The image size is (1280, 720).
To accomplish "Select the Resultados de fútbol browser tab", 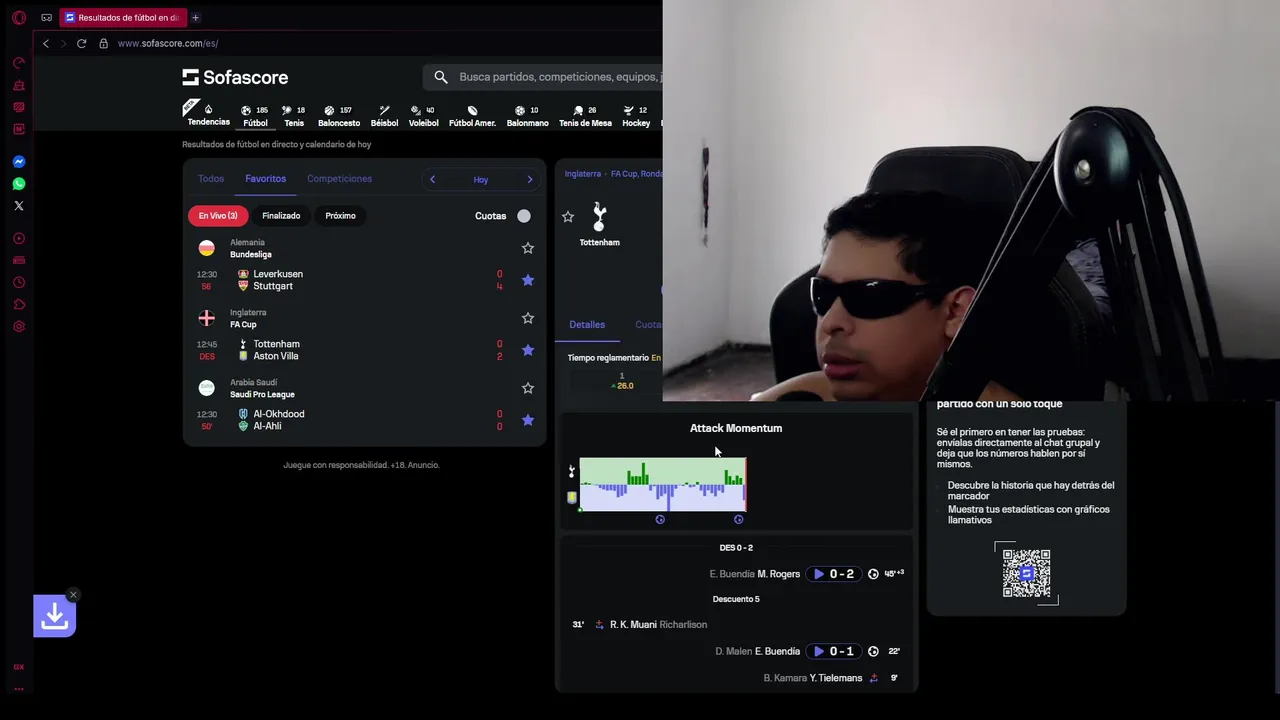I will 122,17.
